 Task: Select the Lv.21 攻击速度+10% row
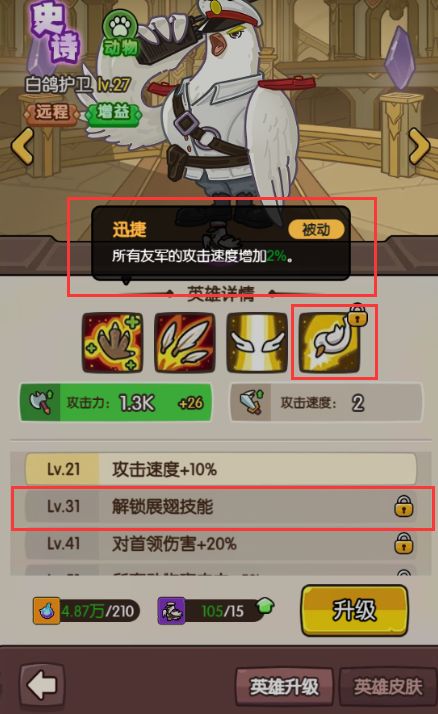[220, 469]
